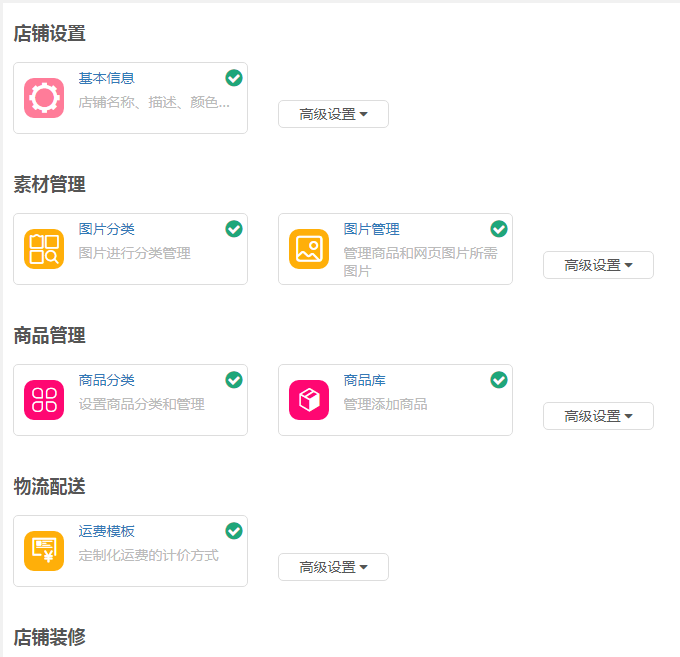Open the 商品分类 title link
Image resolution: width=680 pixels, height=657 pixels.
click(x=107, y=380)
